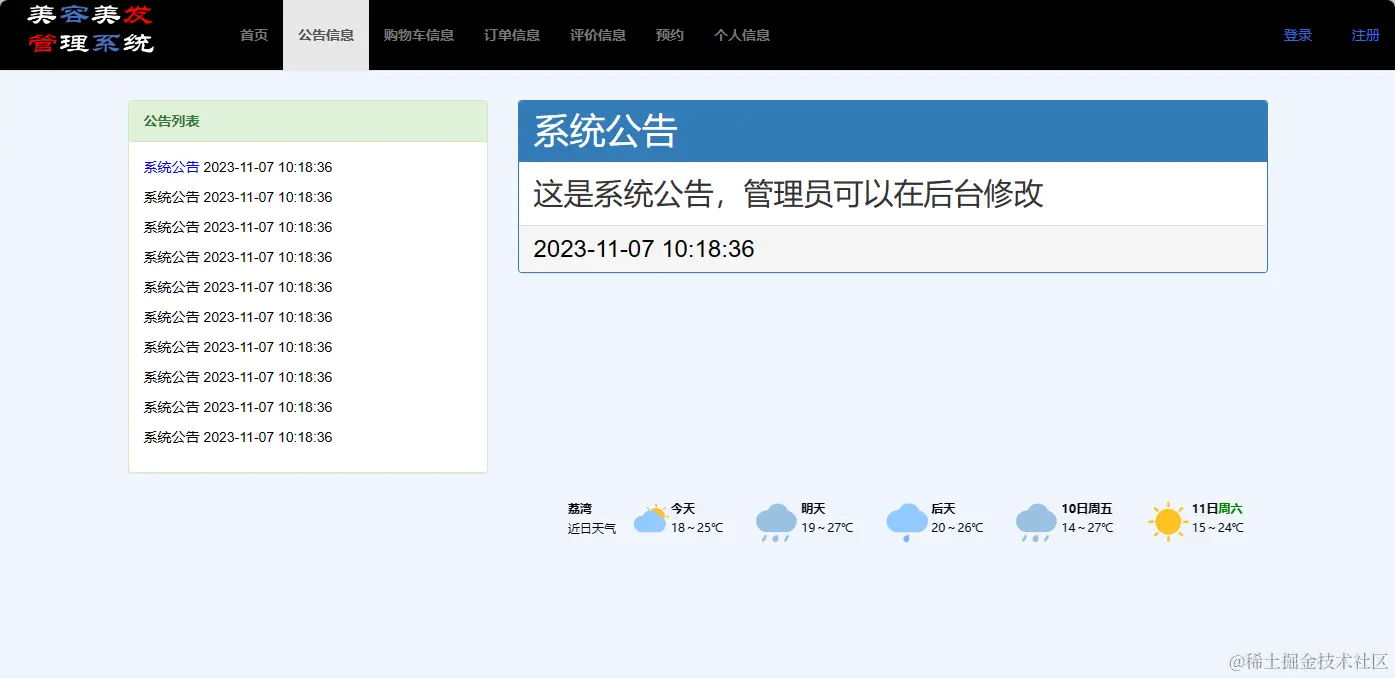Click the 近日天气 label
This screenshot has width=1395, height=678.
tap(592, 528)
